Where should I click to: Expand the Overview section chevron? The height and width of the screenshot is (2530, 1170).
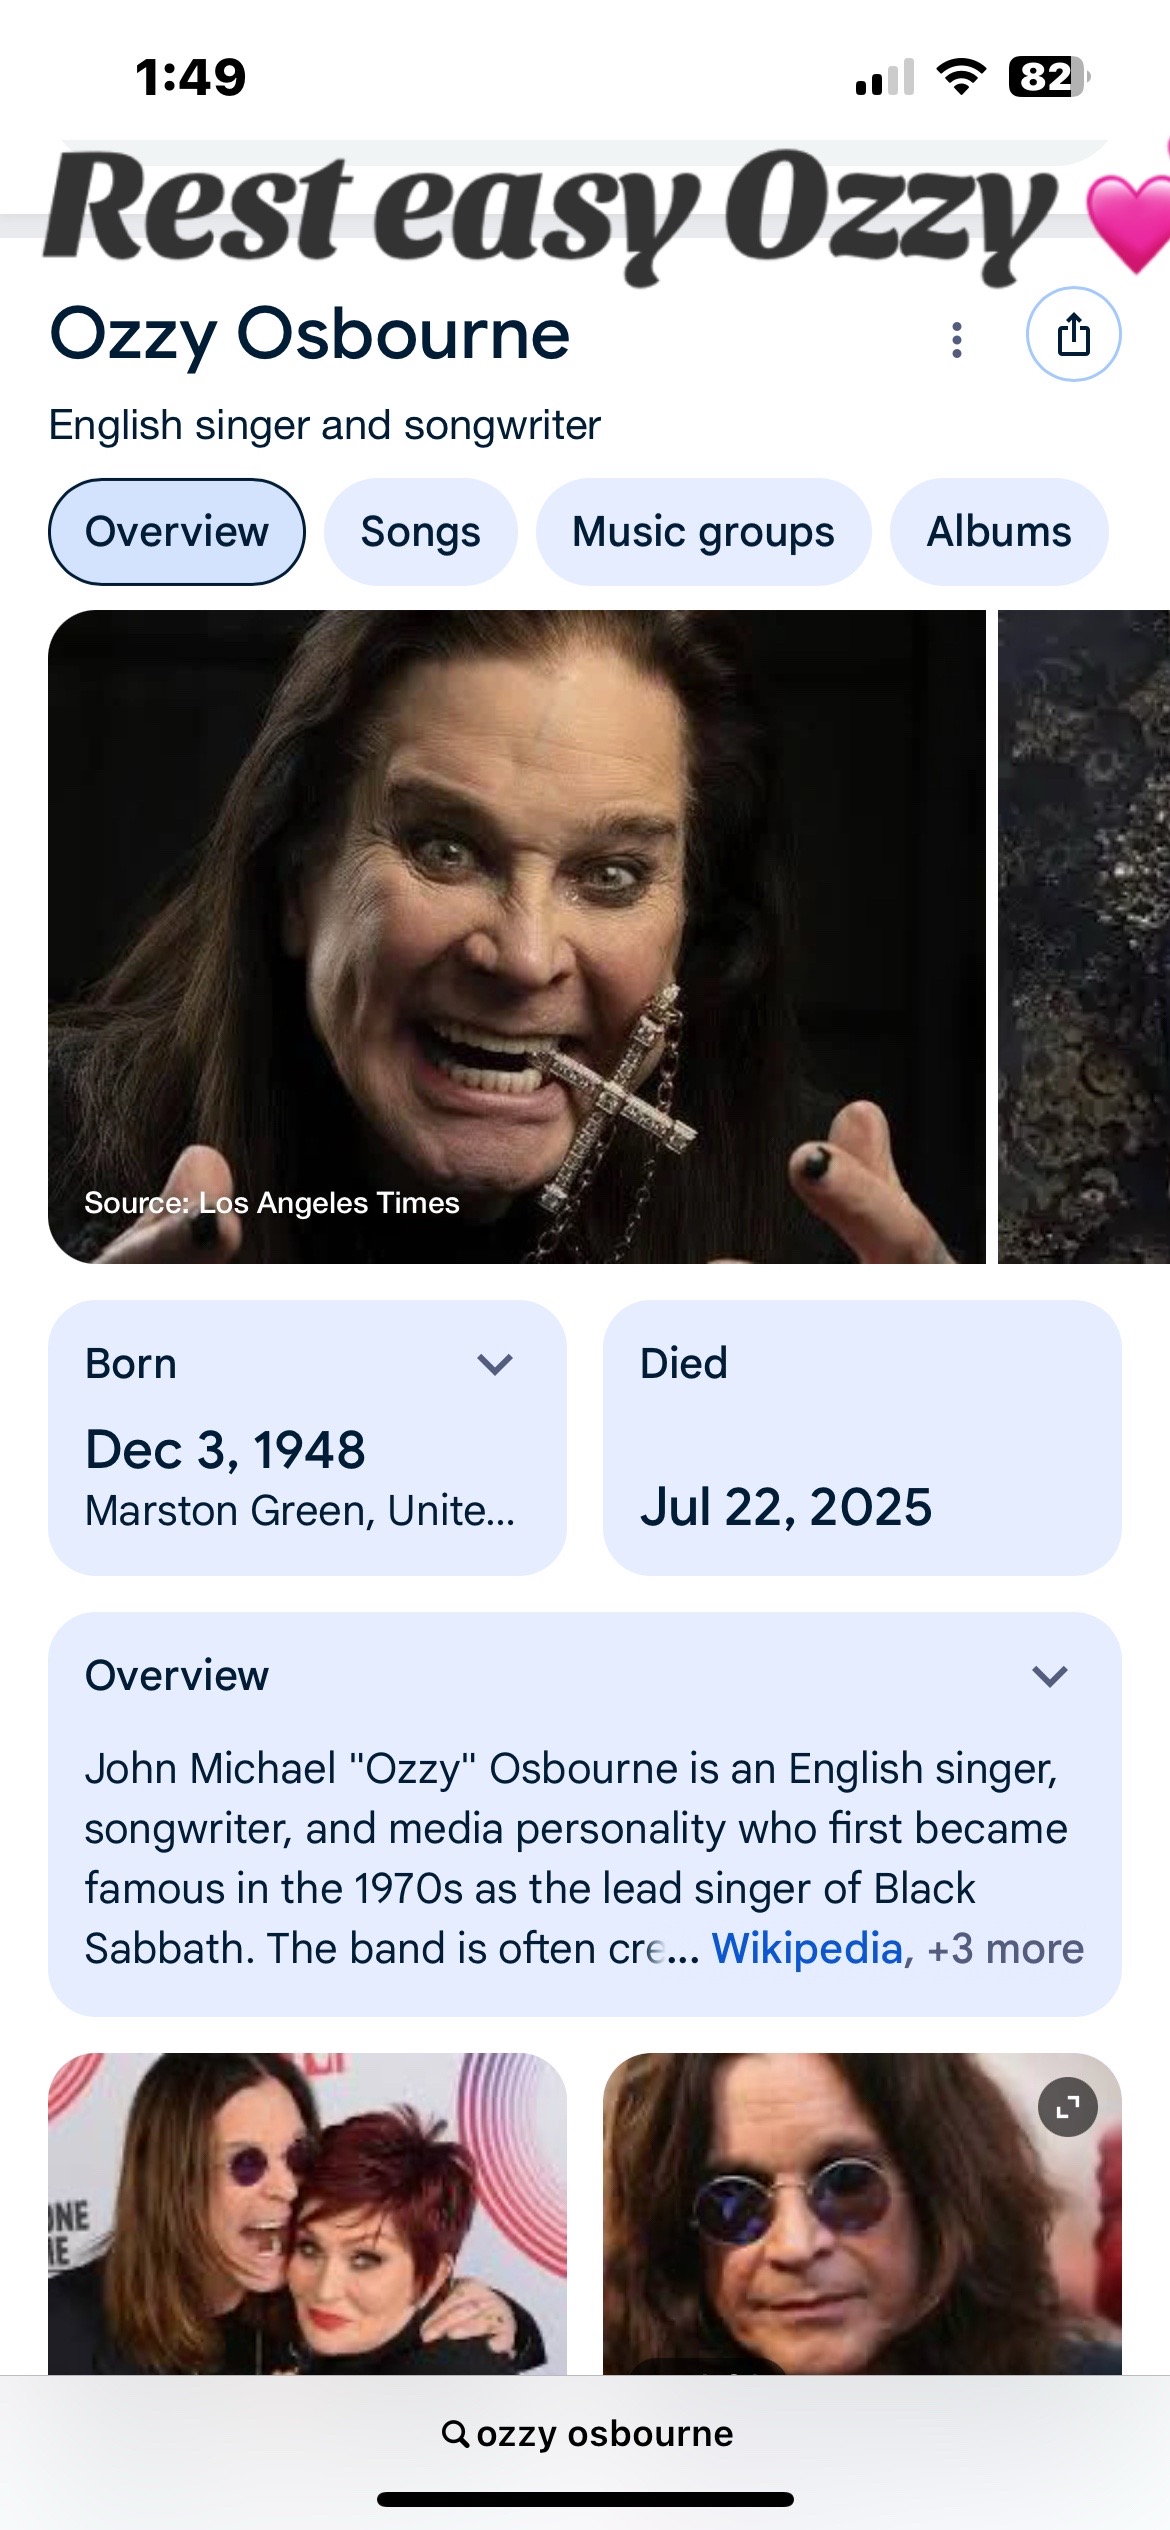[1050, 1676]
